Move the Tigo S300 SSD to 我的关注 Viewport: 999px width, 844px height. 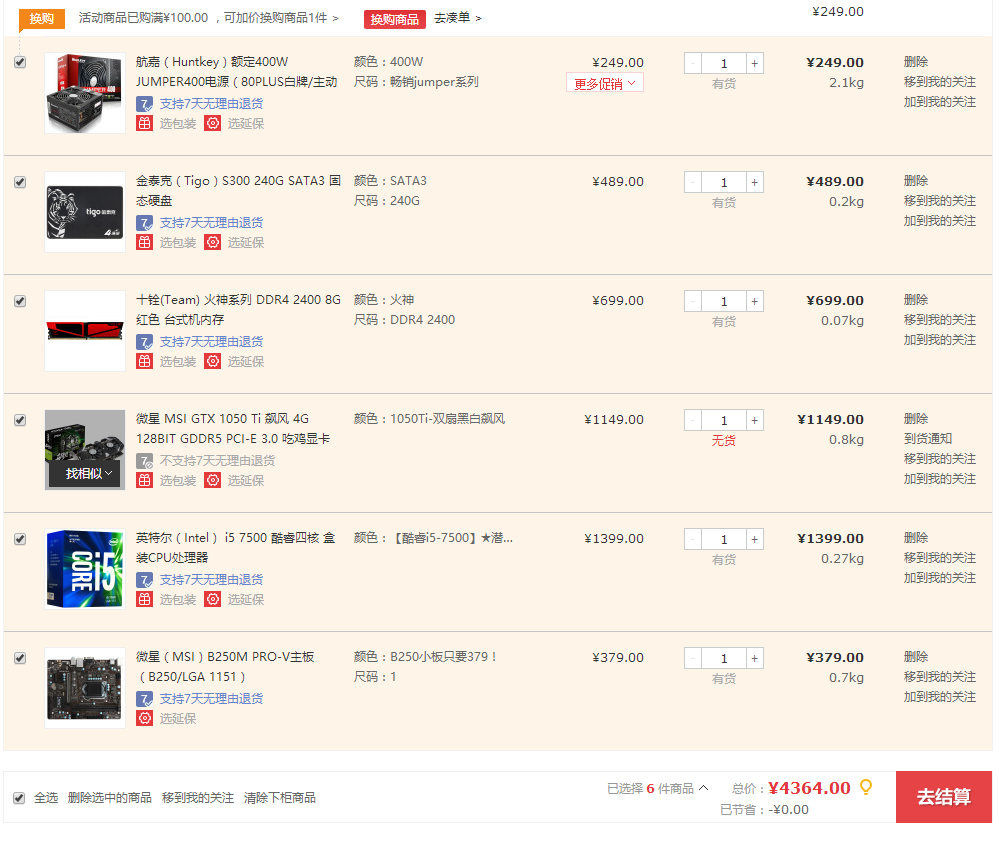coord(940,201)
